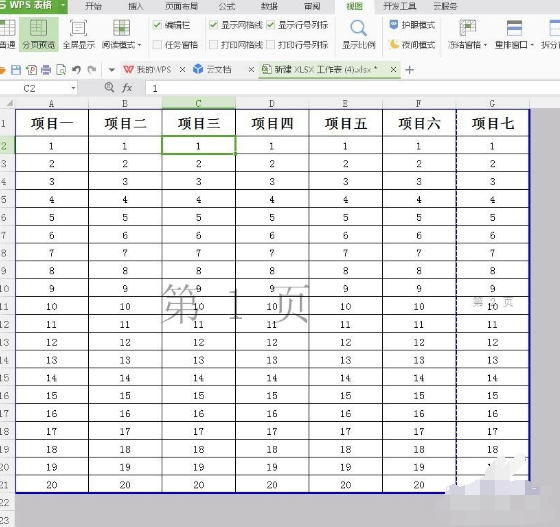Open the Formulas tab (公式)

point(227,6)
